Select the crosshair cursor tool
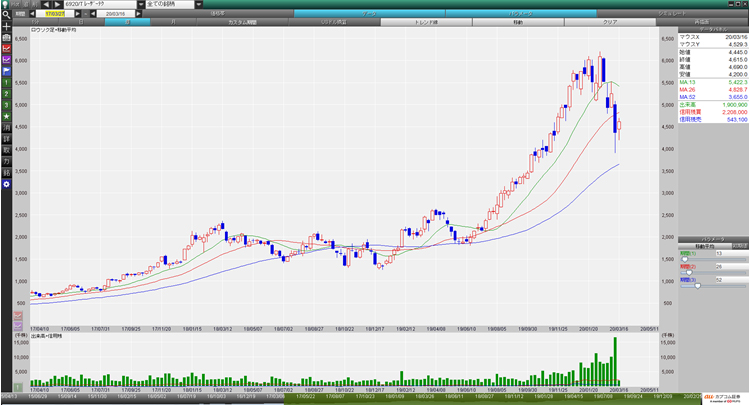This screenshot has width=750, height=405. (x=7, y=26)
